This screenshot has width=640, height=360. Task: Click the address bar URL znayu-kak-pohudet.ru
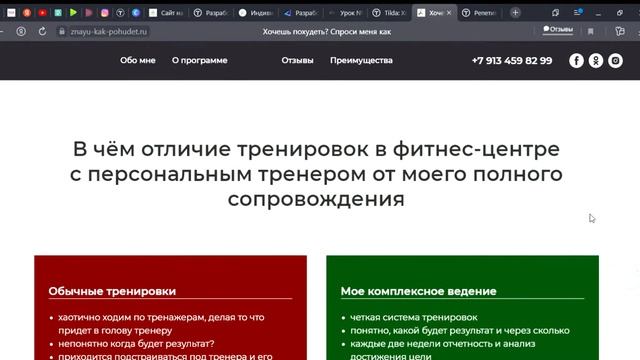coord(108,31)
